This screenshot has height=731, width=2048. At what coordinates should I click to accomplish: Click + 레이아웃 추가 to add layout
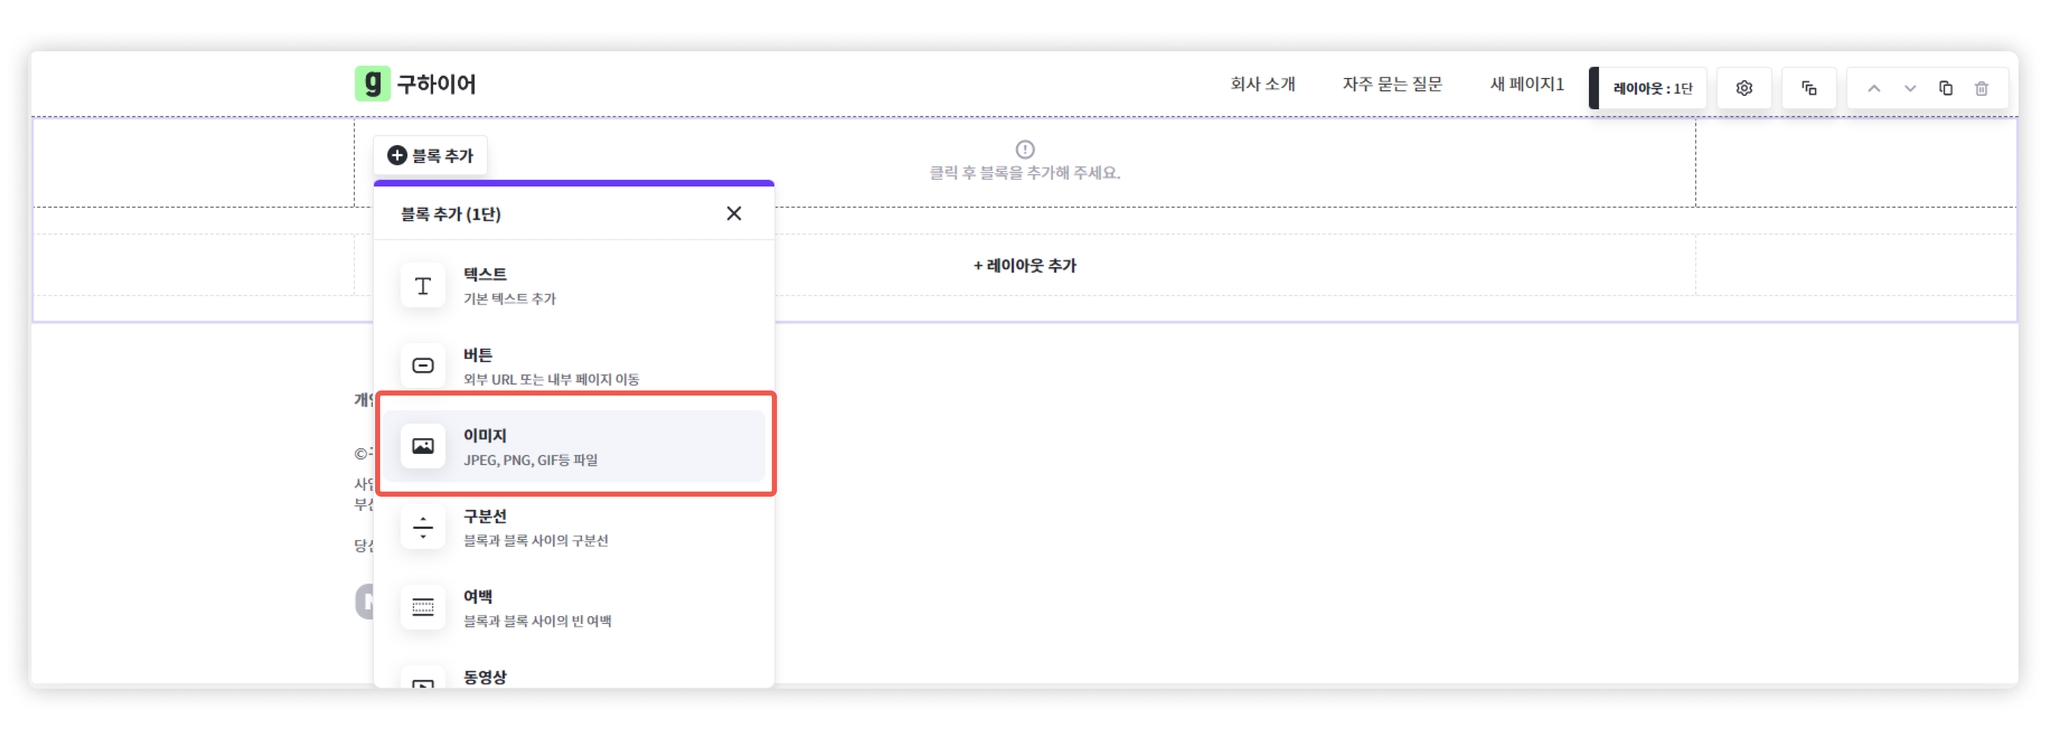click(x=1024, y=265)
